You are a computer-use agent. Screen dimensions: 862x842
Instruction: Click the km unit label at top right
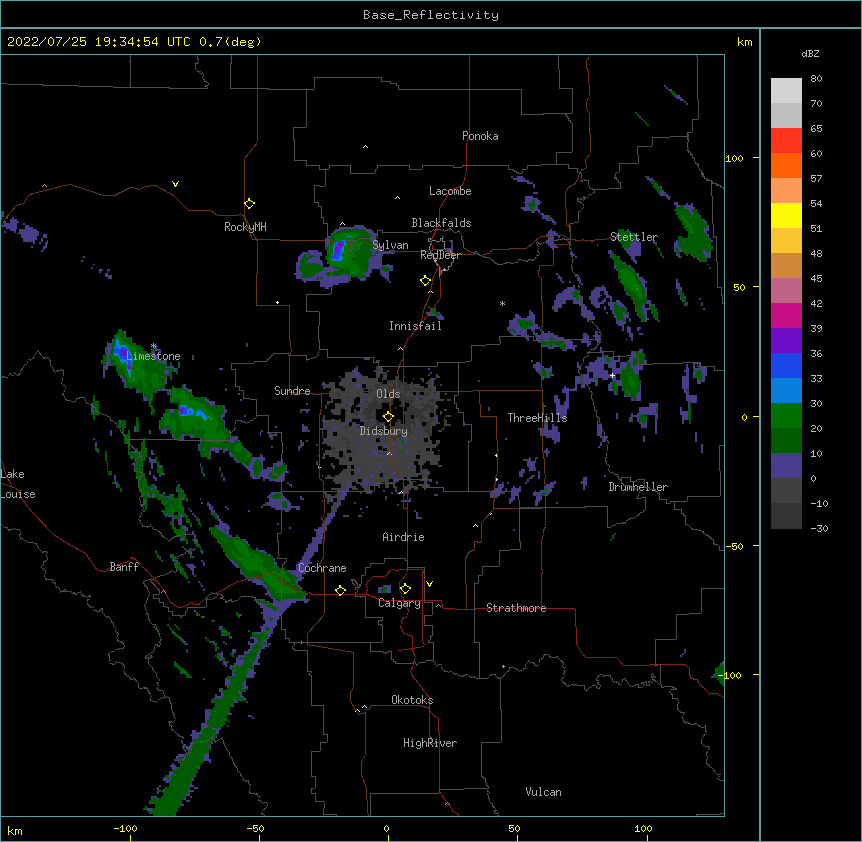pos(744,42)
